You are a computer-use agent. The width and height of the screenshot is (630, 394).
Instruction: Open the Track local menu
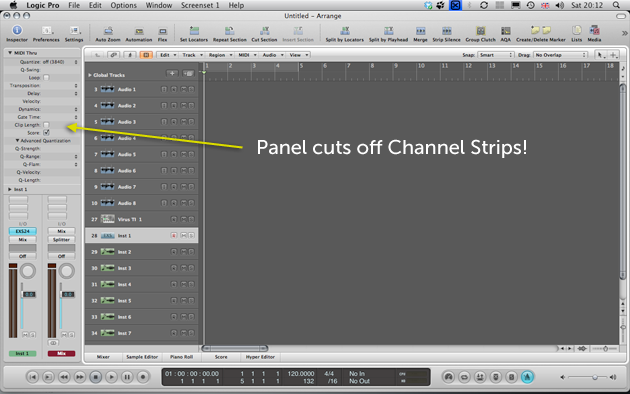(192, 55)
